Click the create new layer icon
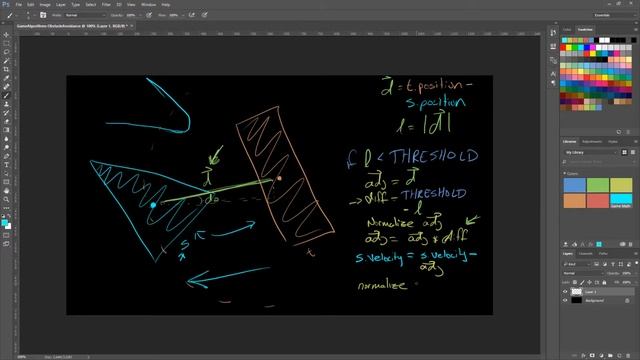 [x=619, y=356]
